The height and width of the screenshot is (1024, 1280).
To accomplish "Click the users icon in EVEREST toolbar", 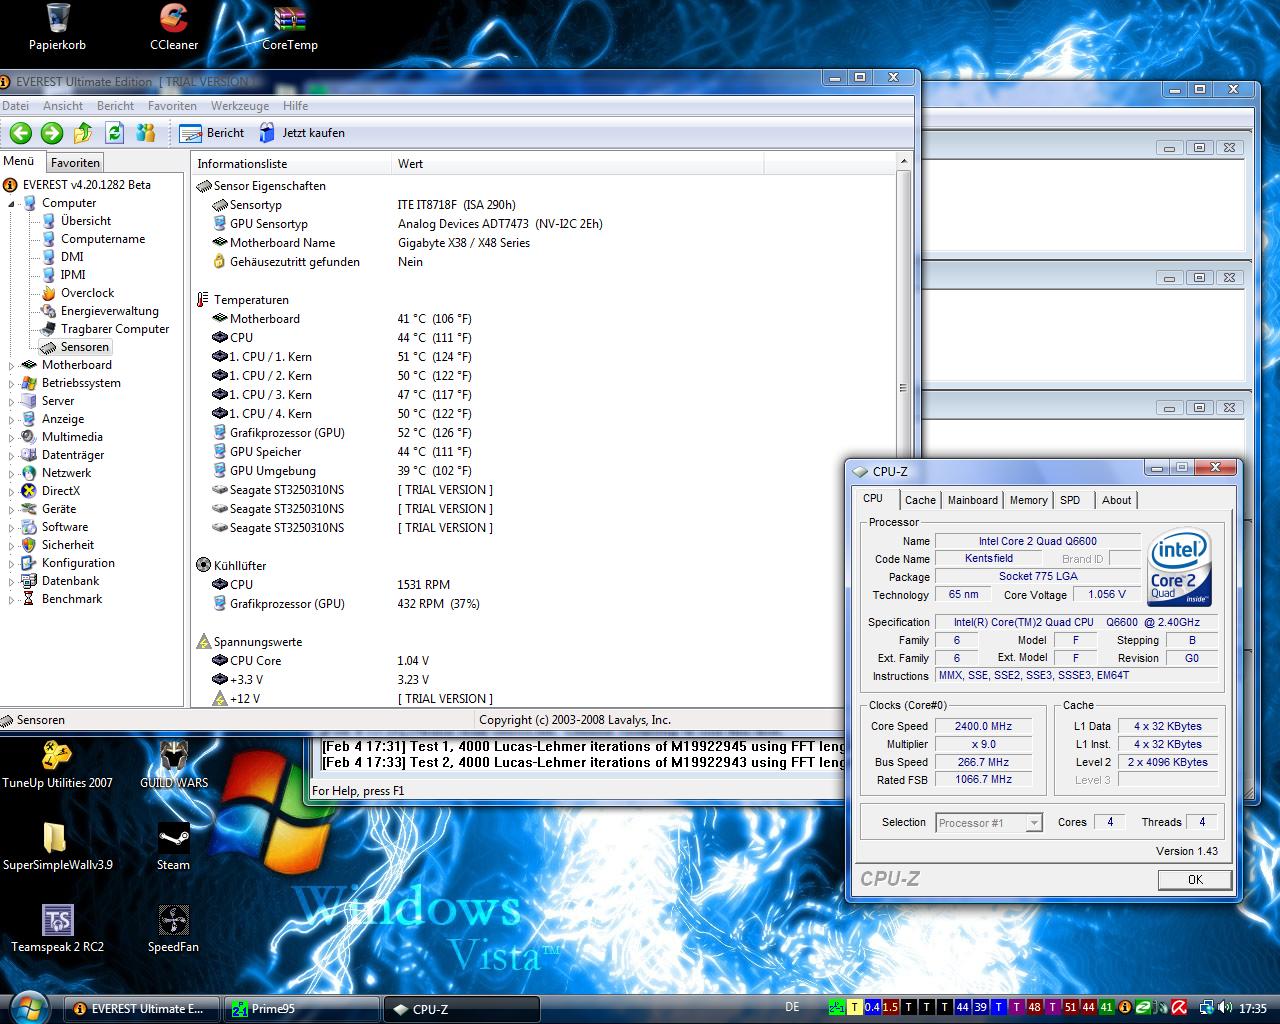I will 146,133.
